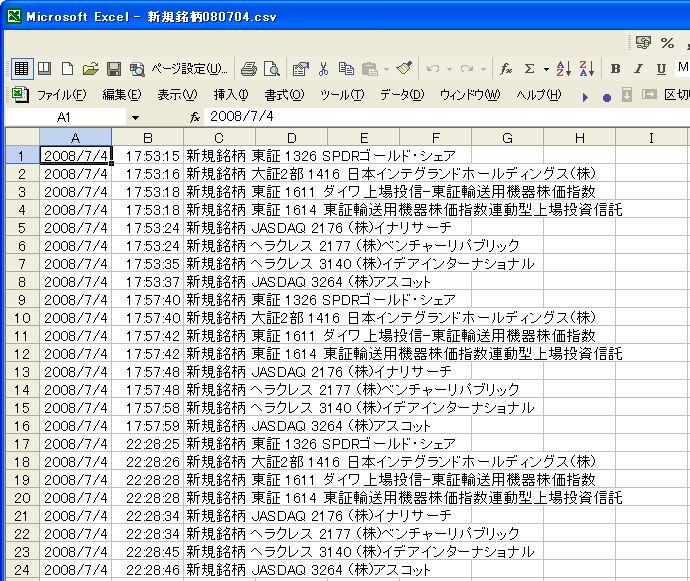Select cell showing 17:57:40 in row 9
The image size is (690, 581).
[147, 300]
